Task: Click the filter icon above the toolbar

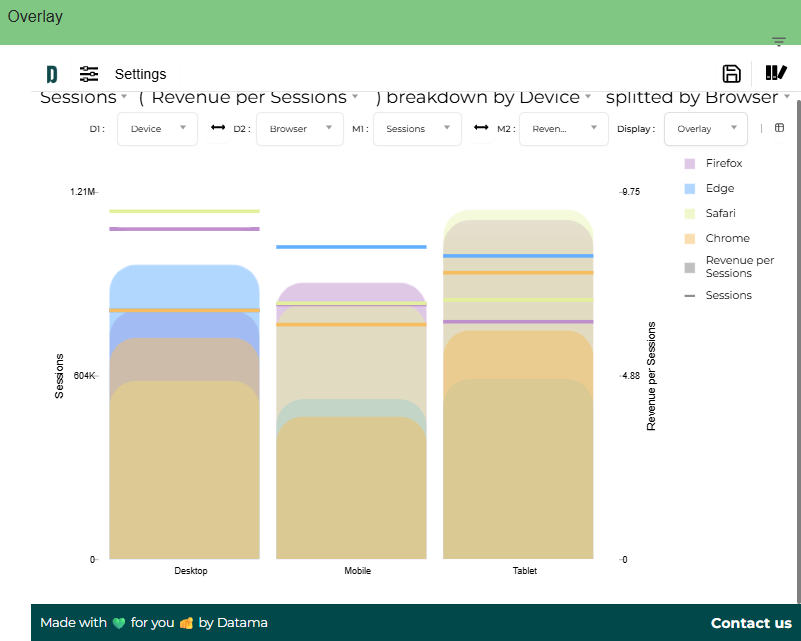Action: (x=778, y=43)
